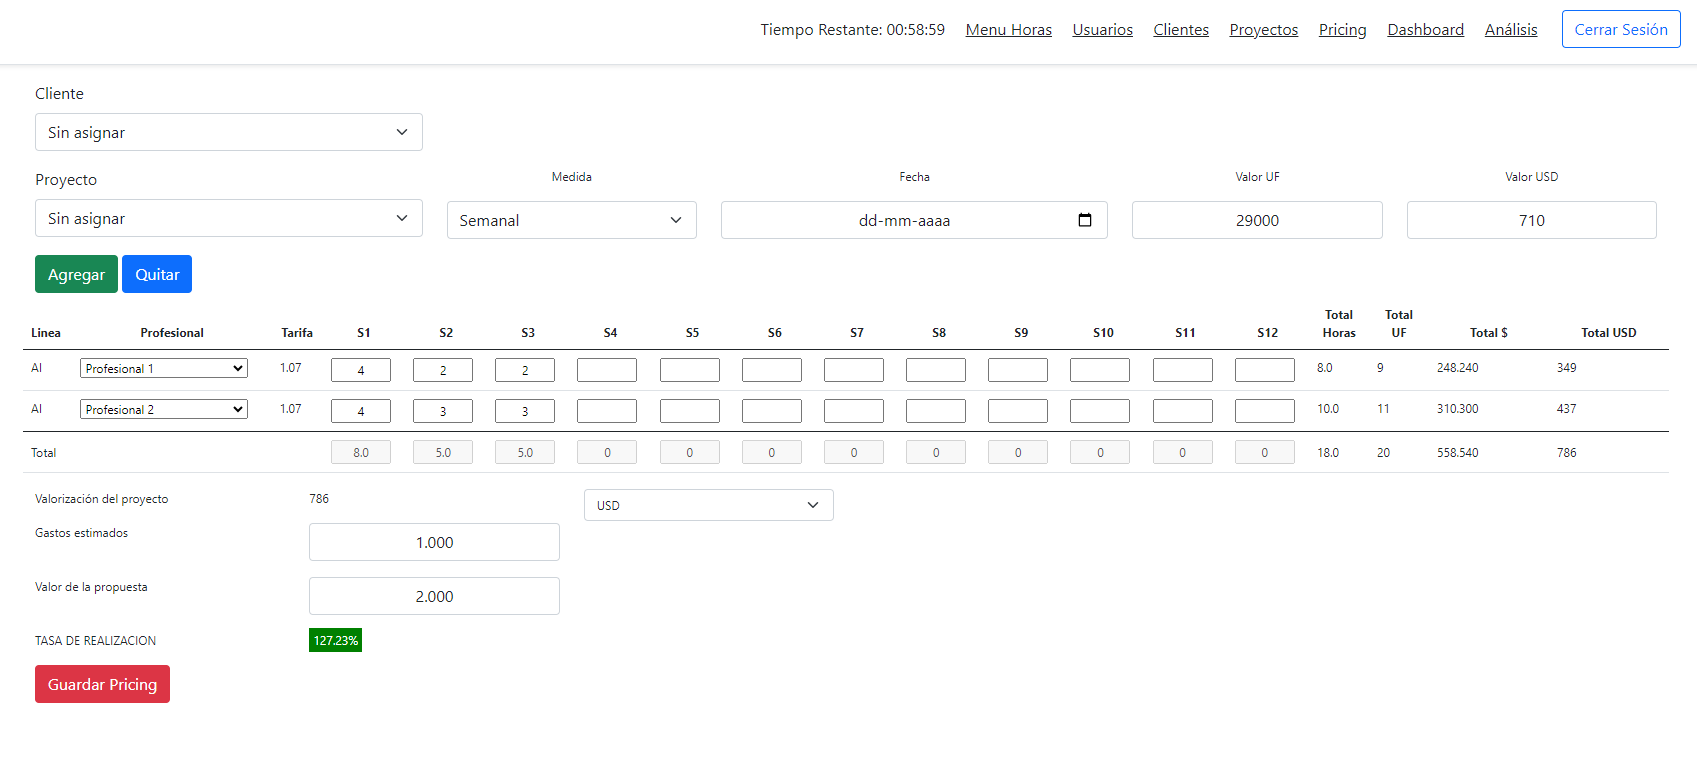Click the Total USD value 437
Viewport: 1697px width, 776px height.
tap(1567, 409)
